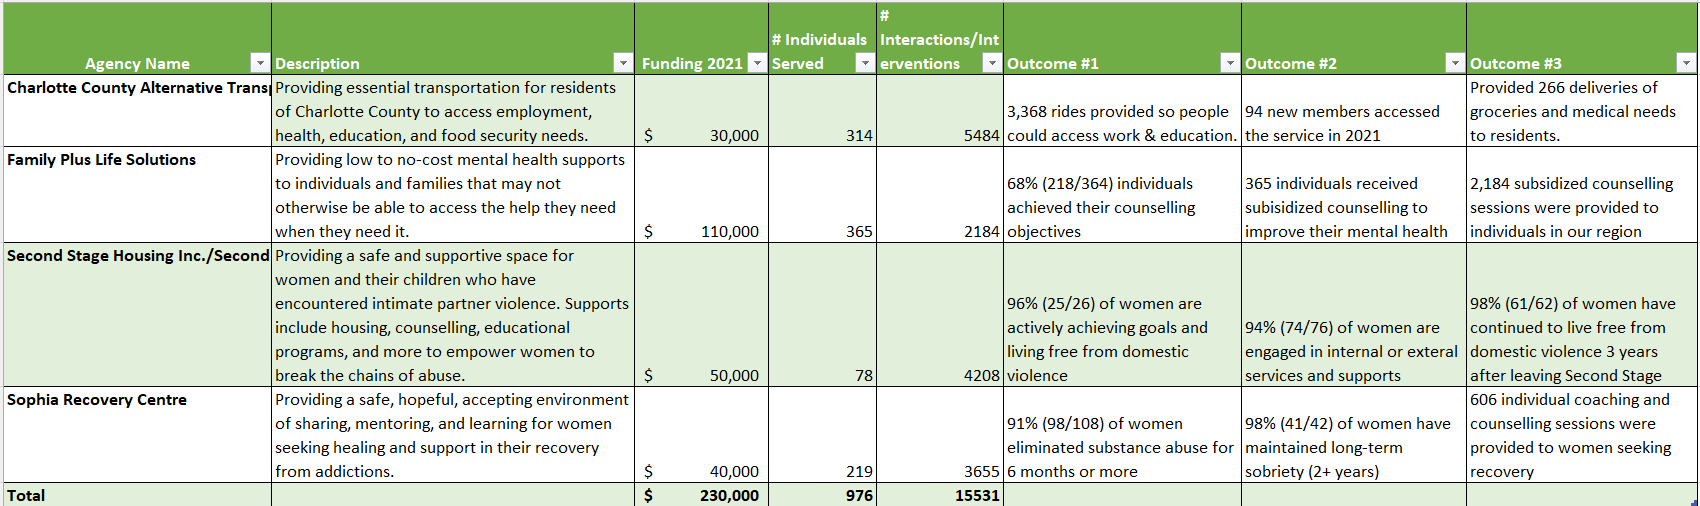
Task: Open the # Individuals Served filter dropdown
Action: pyautogui.click(x=865, y=63)
